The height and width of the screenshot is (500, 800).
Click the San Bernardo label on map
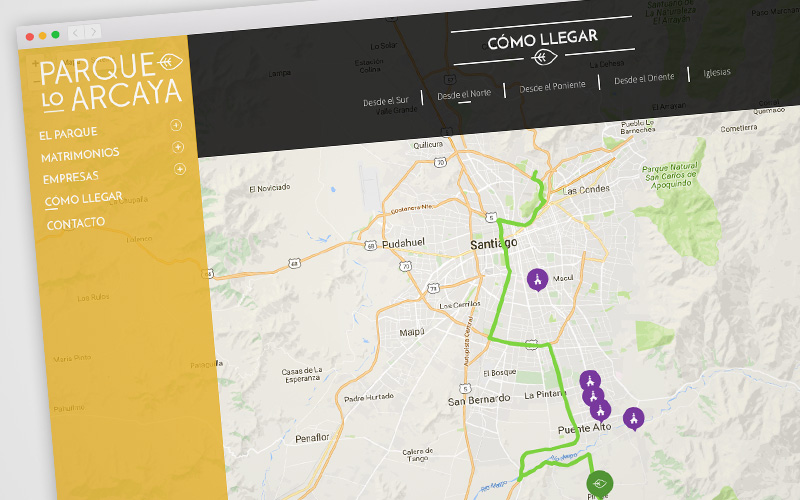[479, 400]
